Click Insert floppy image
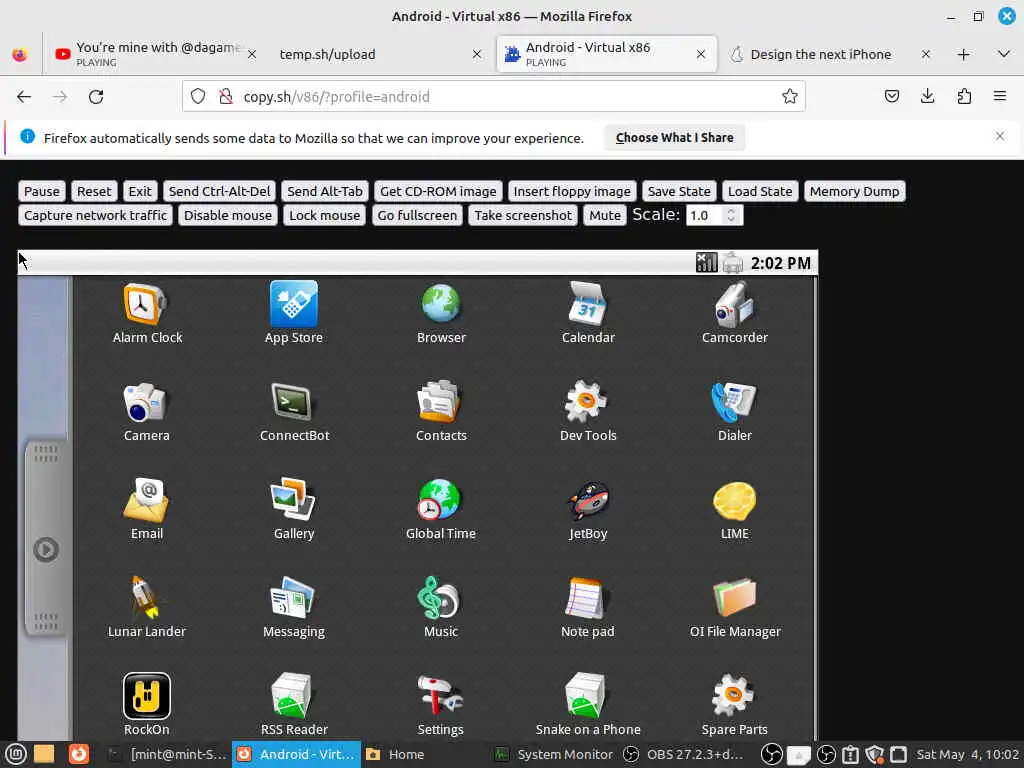1024x768 pixels. coord(572,191)
